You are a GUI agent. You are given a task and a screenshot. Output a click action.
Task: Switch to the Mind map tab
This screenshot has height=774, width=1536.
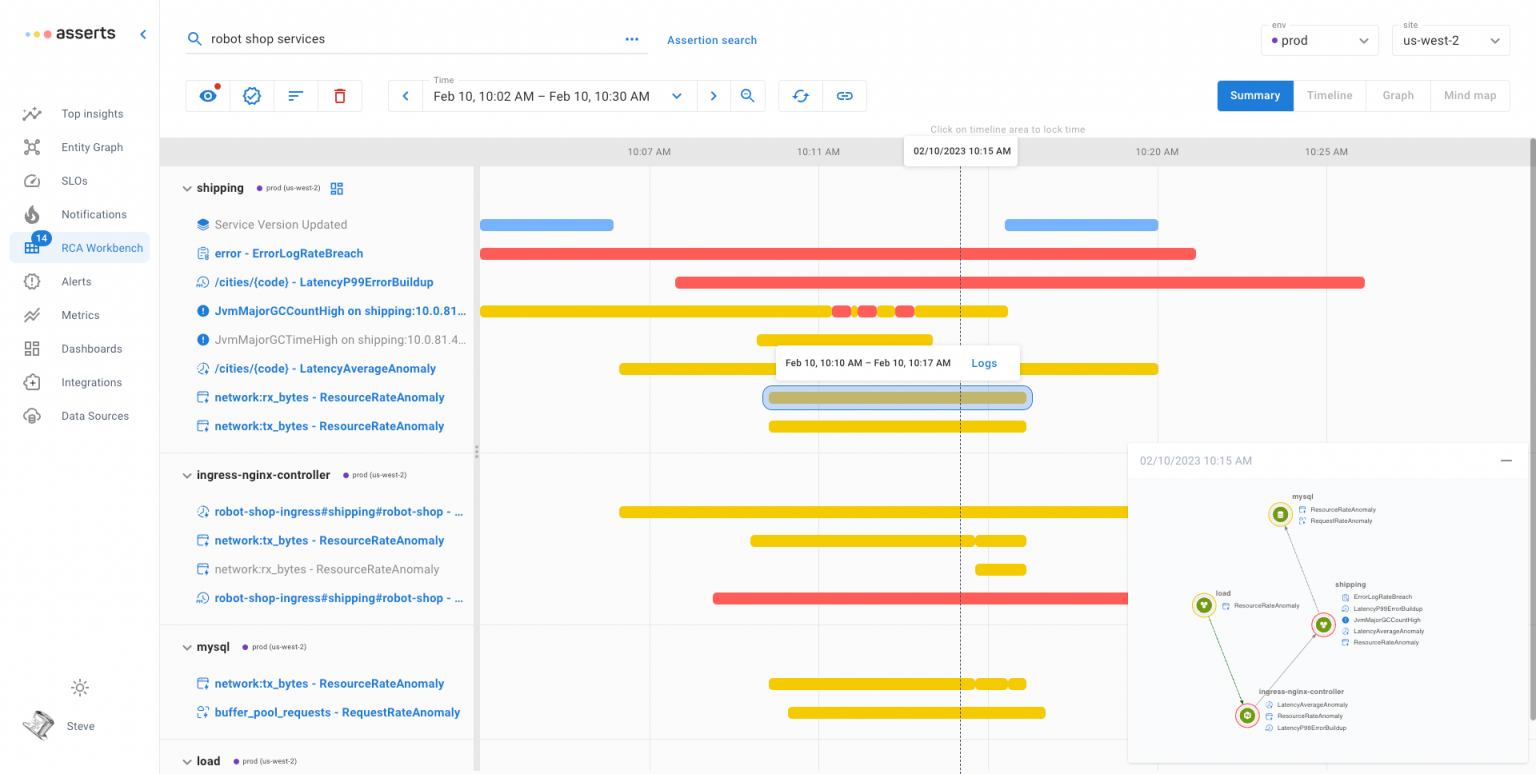[1470, 96]
